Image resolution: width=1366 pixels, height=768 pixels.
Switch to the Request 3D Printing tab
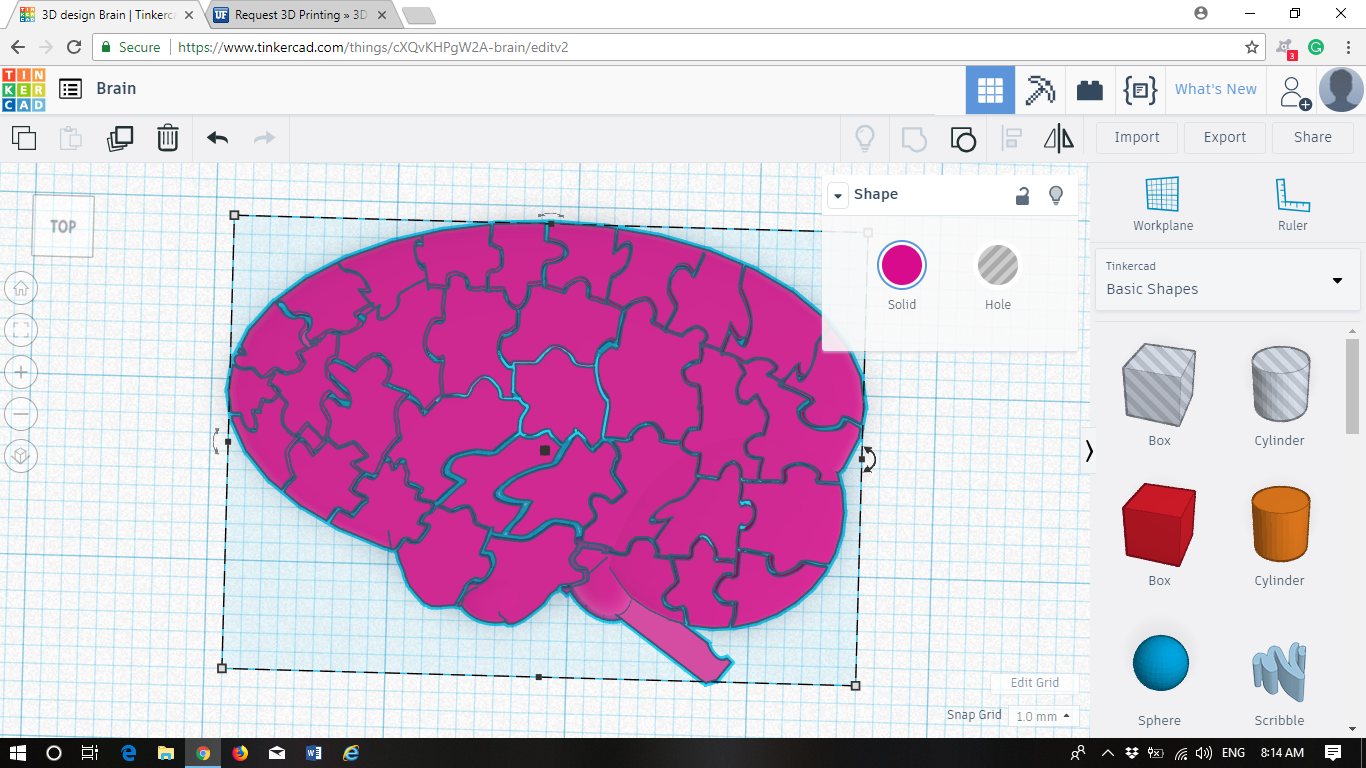tap(301, 15)
